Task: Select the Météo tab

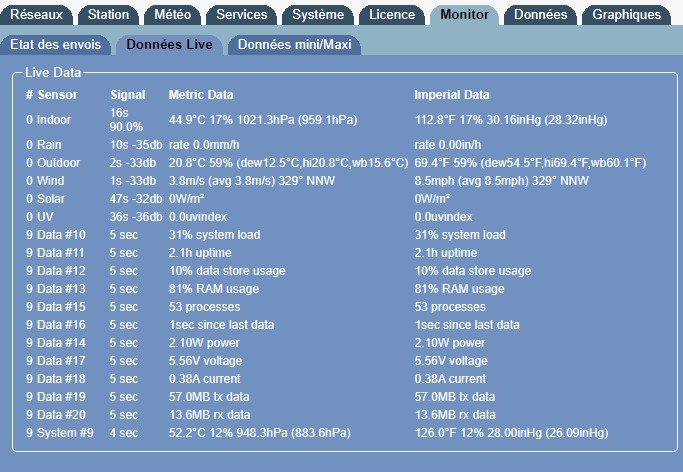Action: (x=174, y=14)
